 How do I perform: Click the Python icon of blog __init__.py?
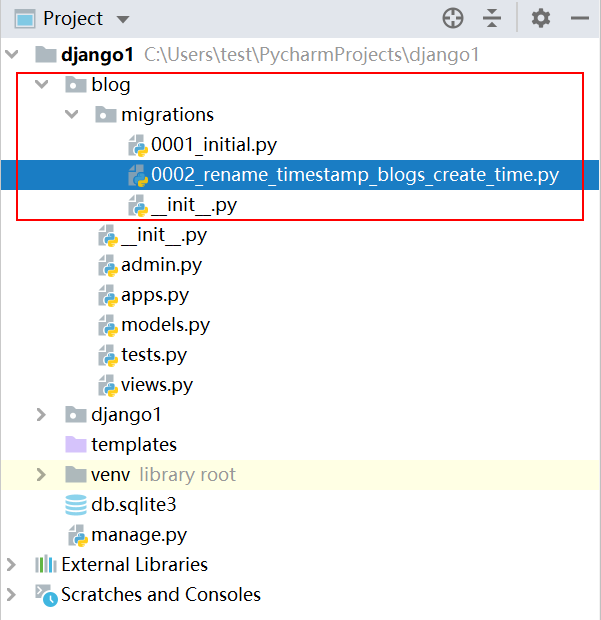tap(108, 236)
